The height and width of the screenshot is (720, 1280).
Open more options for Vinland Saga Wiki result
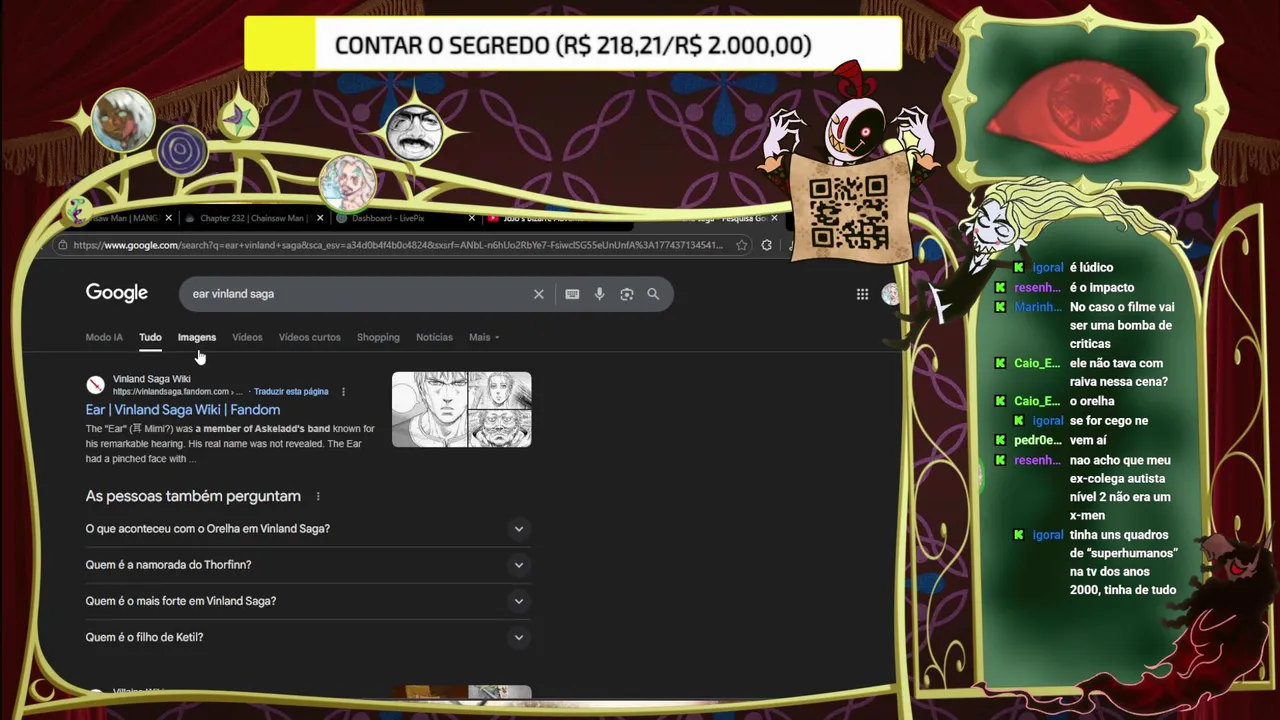pyautogui.click(x=343, y=392)
